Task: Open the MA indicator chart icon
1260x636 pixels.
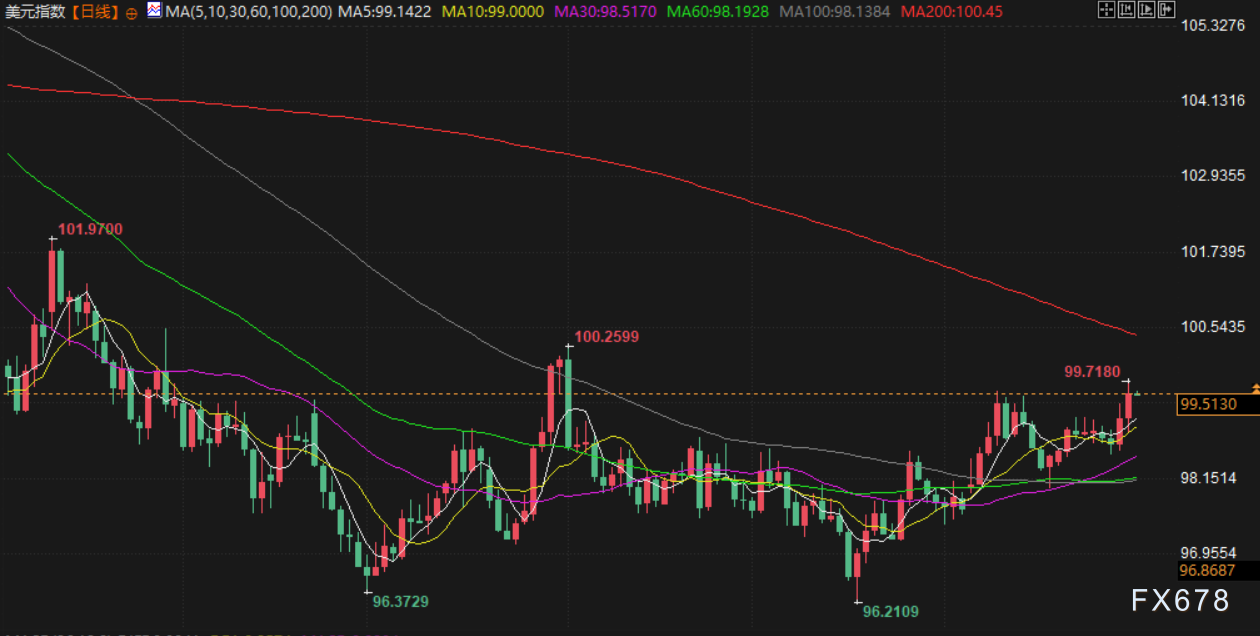Action: point(153,11)
